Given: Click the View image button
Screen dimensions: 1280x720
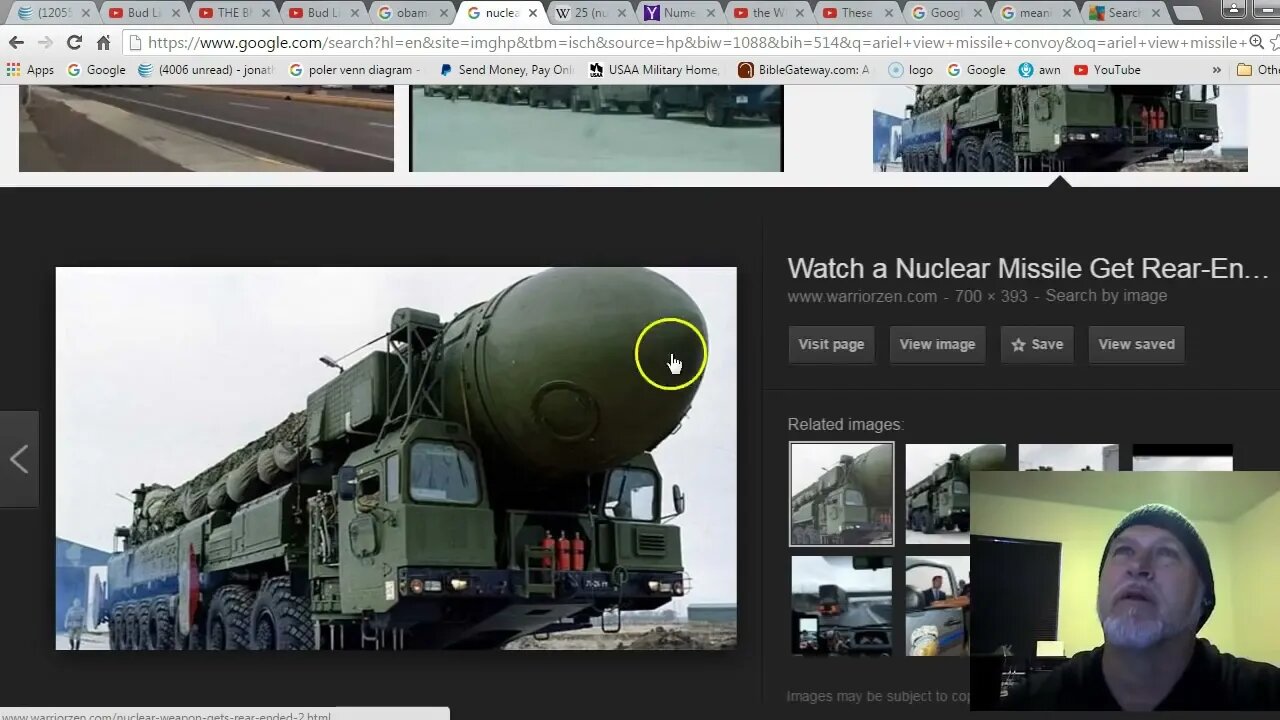Looking at the screenshot, I should pyautogui.click(x=937, y=344).
